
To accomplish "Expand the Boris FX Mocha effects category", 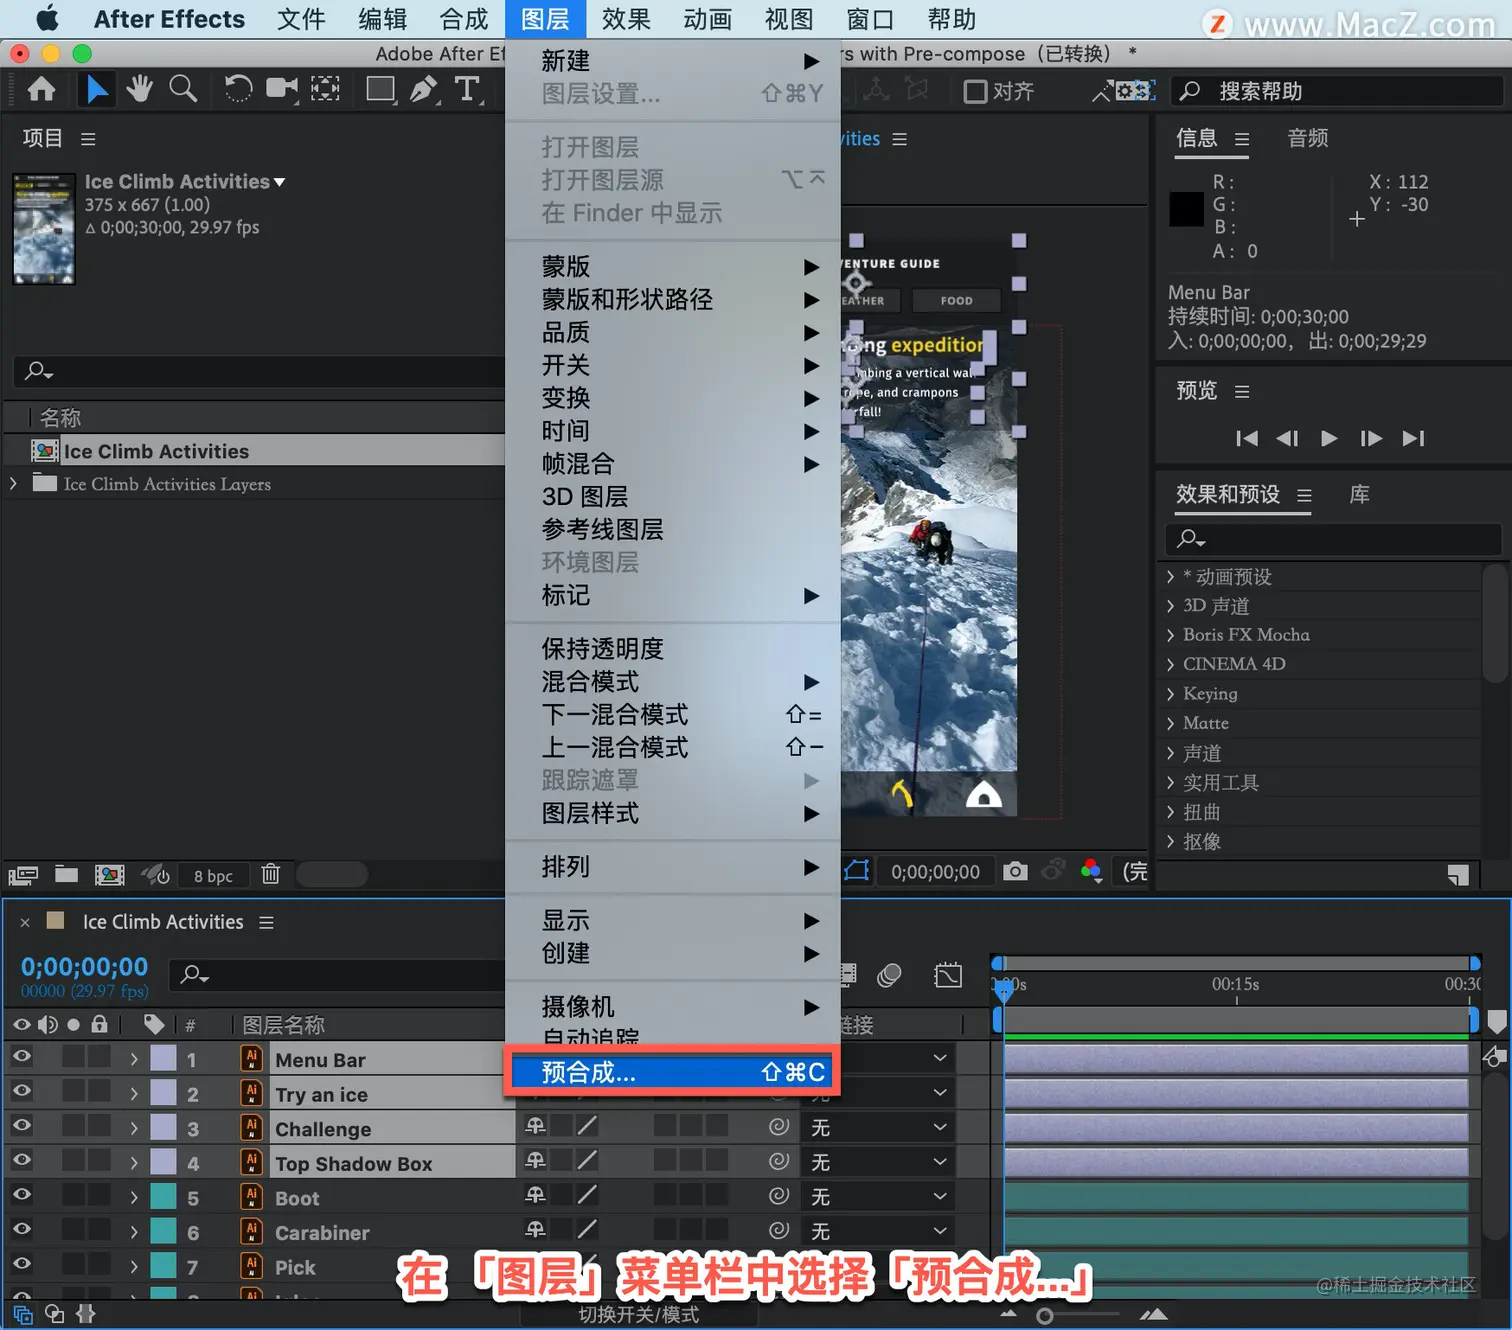I will tap(1170, 635).
